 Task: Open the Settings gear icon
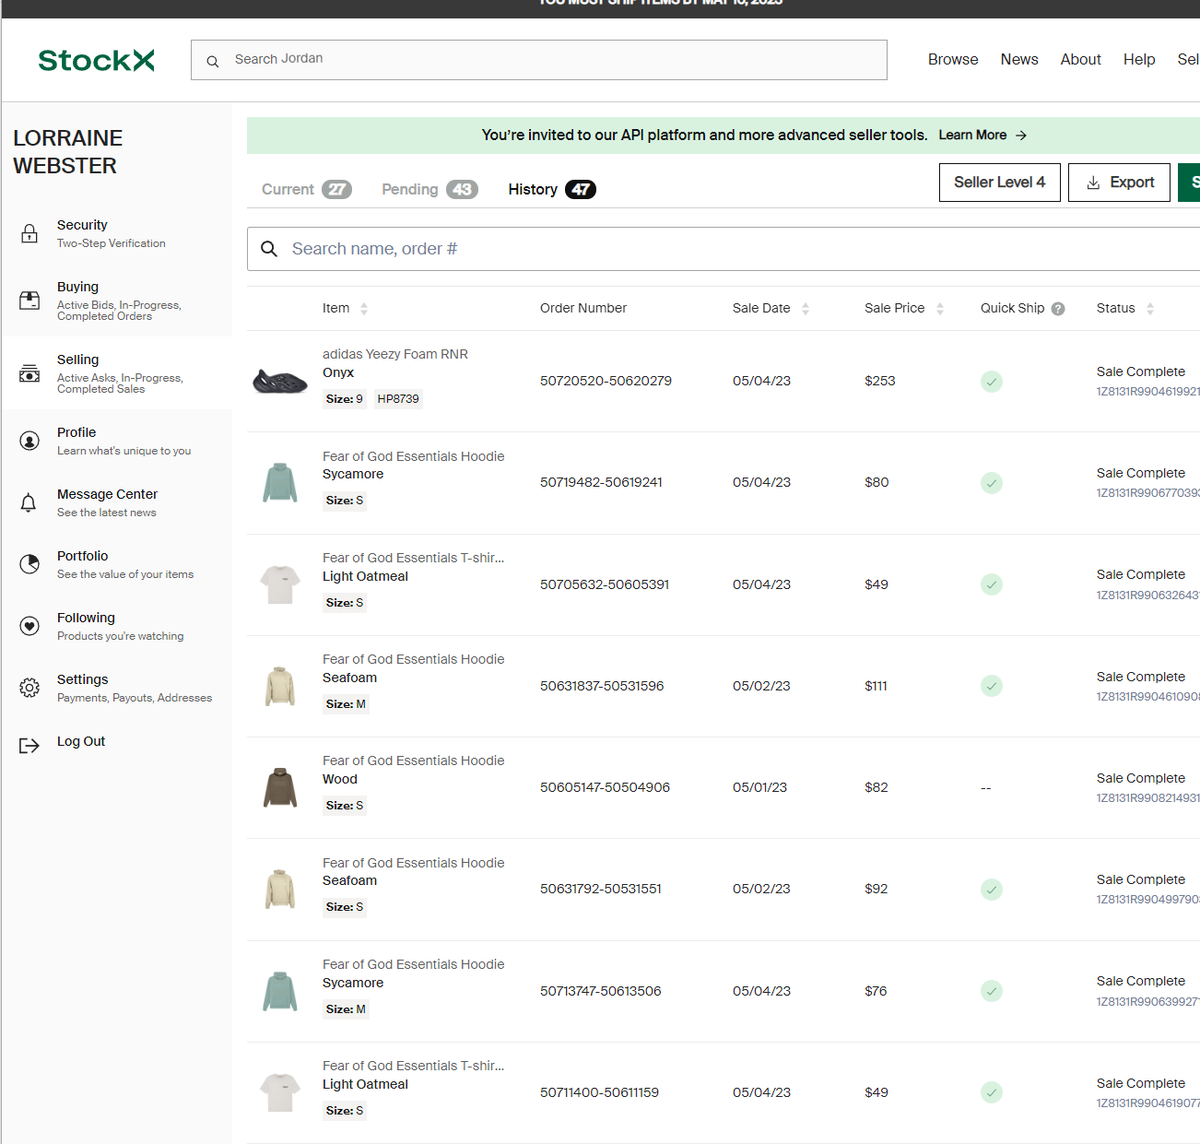point(30,688)
